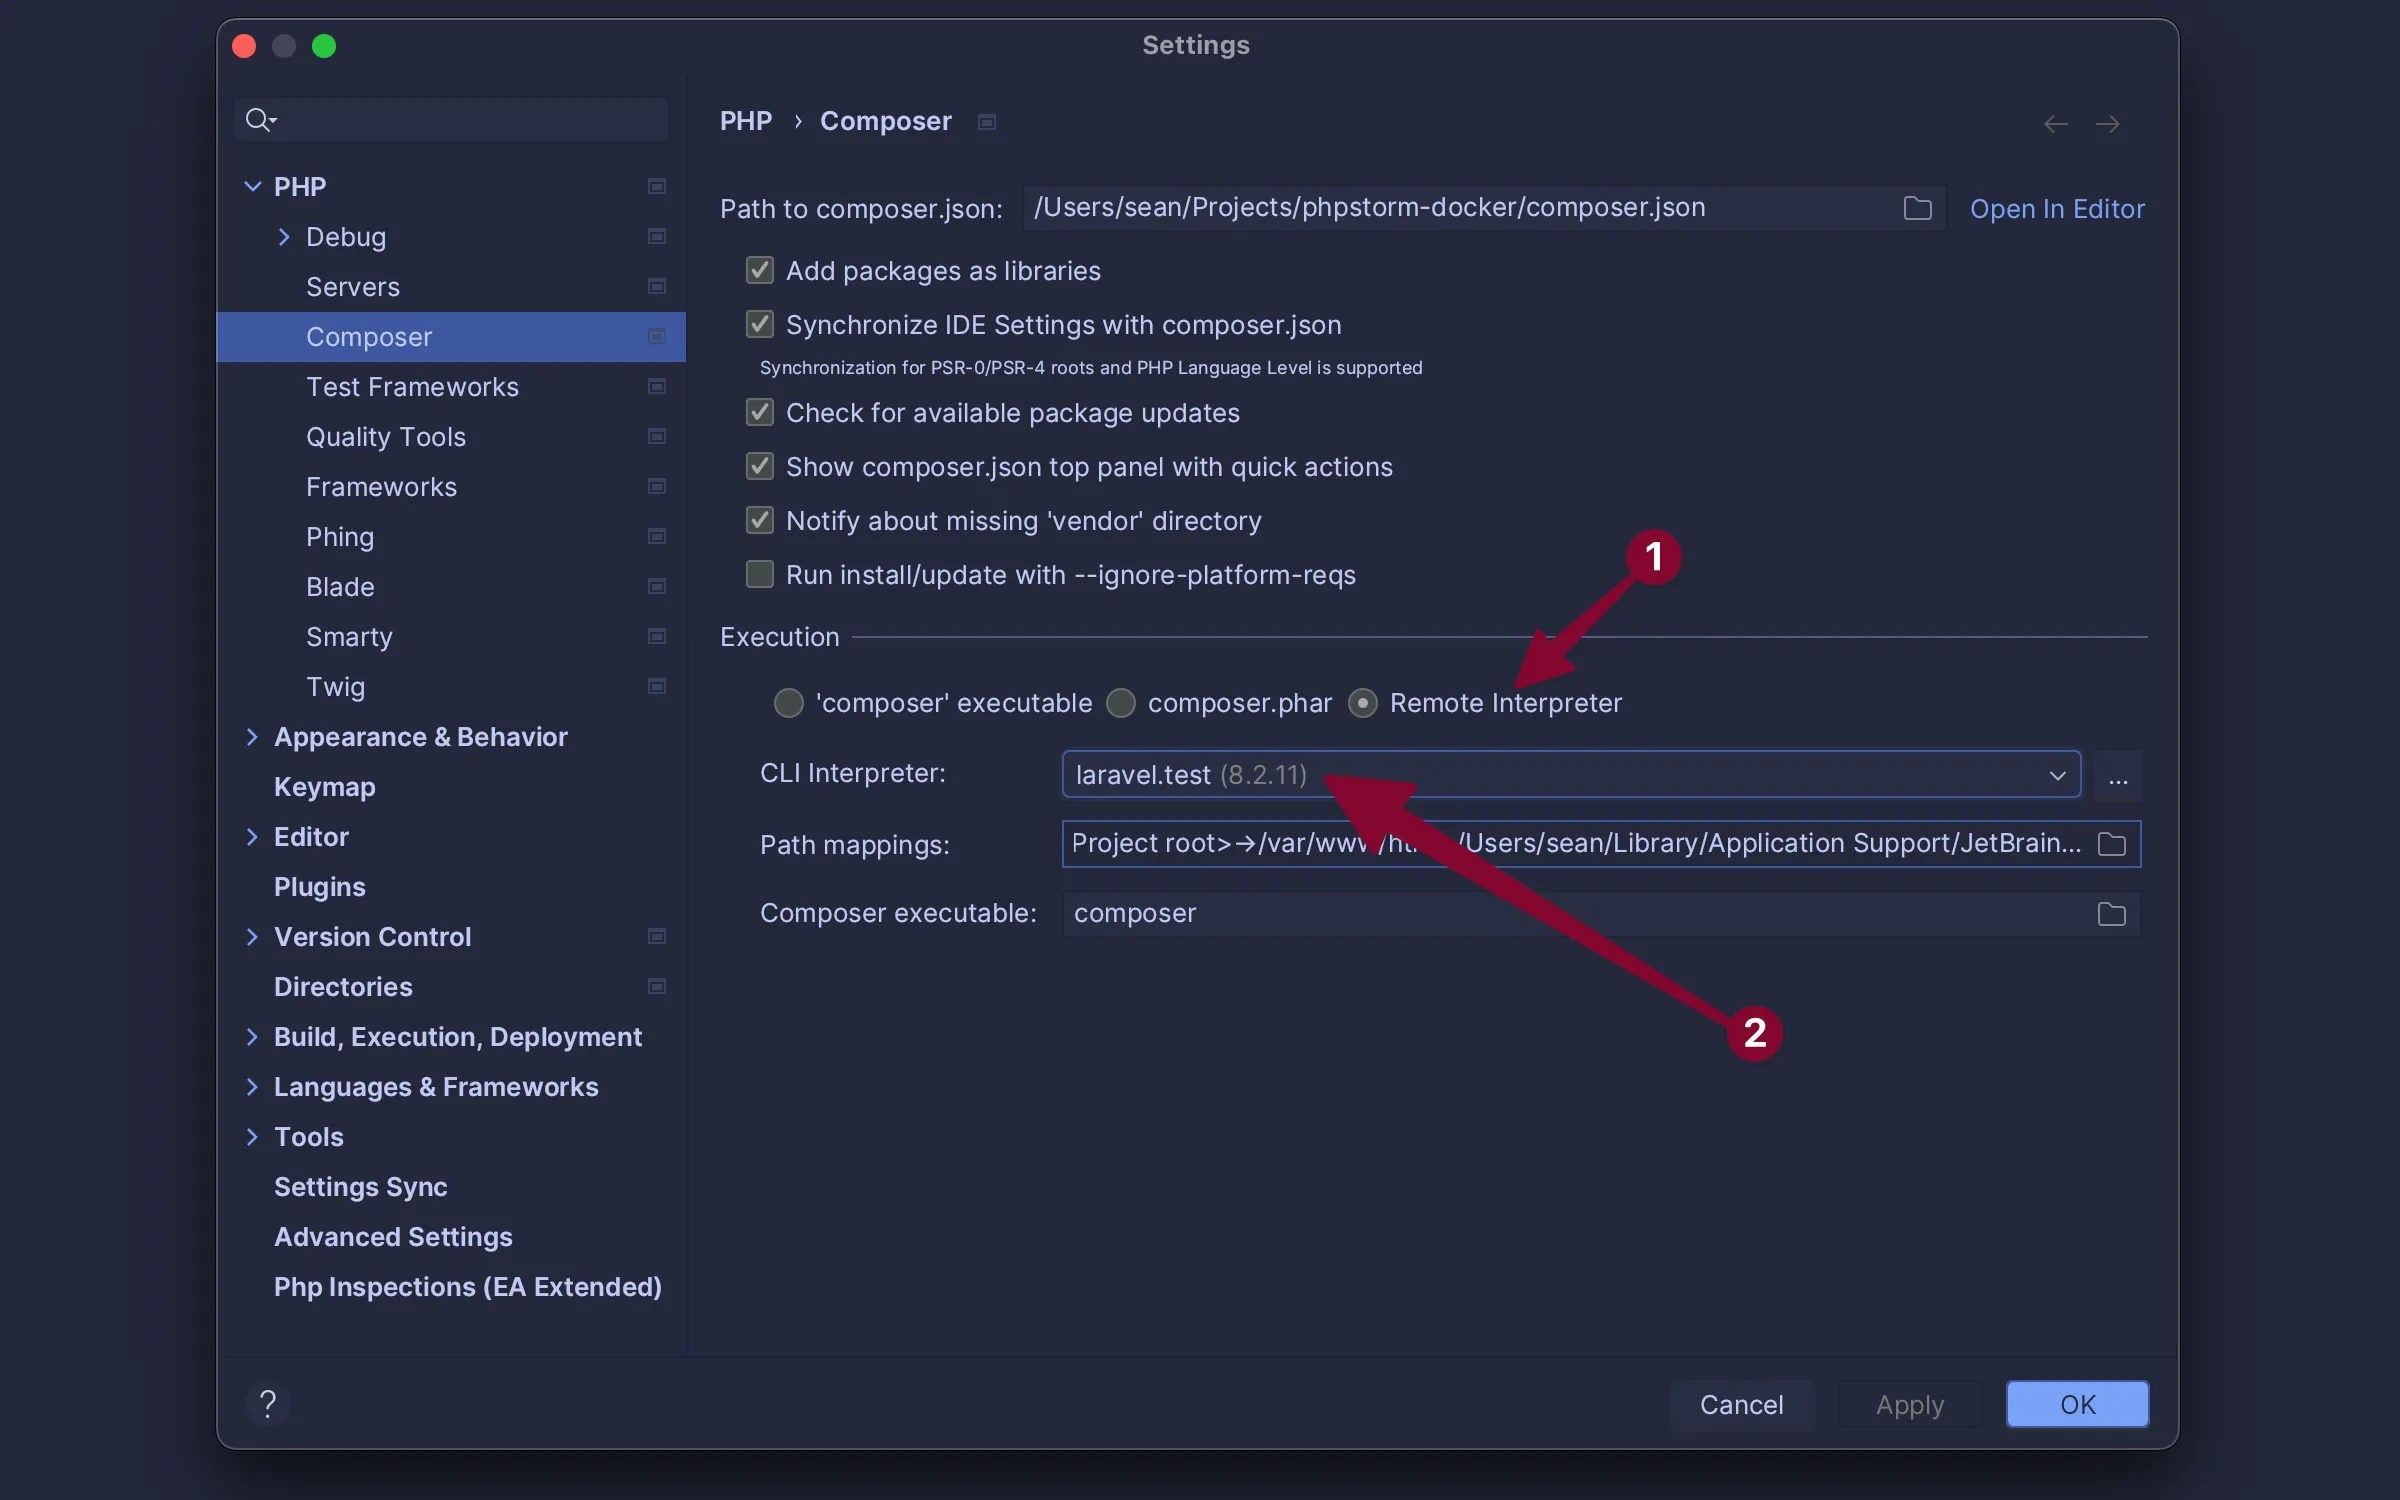Open Quality Tools settings page
The width and height of the screenshot is (2400, 1500).
tap(451, 437)
